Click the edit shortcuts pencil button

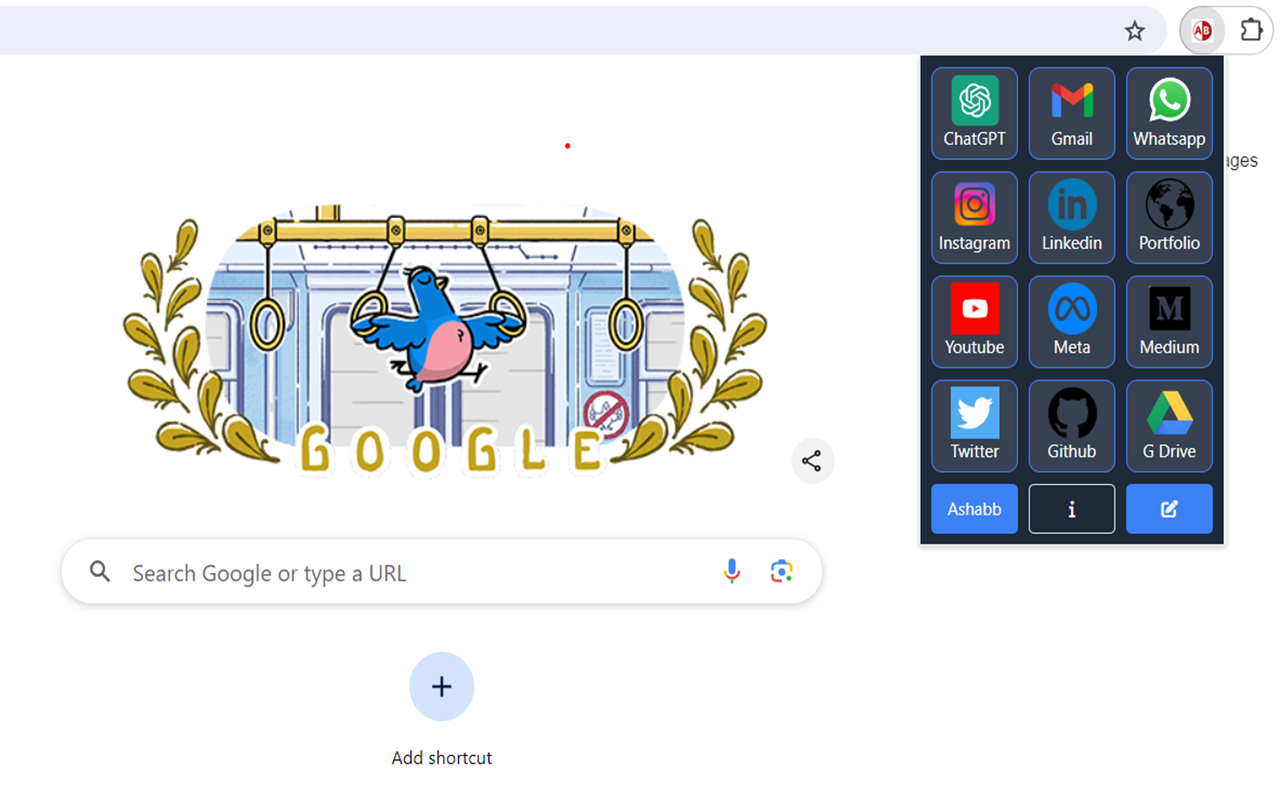[1169, 509]
